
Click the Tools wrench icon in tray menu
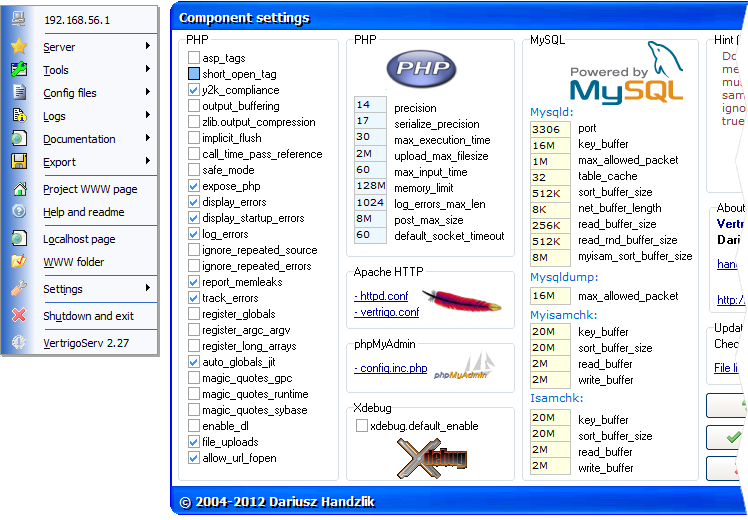[x=19, y=70]
